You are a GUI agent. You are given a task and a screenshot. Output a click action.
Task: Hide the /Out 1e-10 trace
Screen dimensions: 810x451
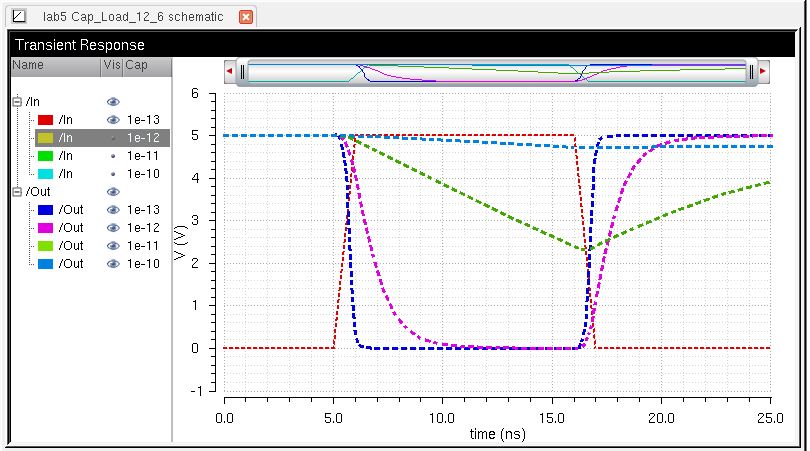coord(112,263)
